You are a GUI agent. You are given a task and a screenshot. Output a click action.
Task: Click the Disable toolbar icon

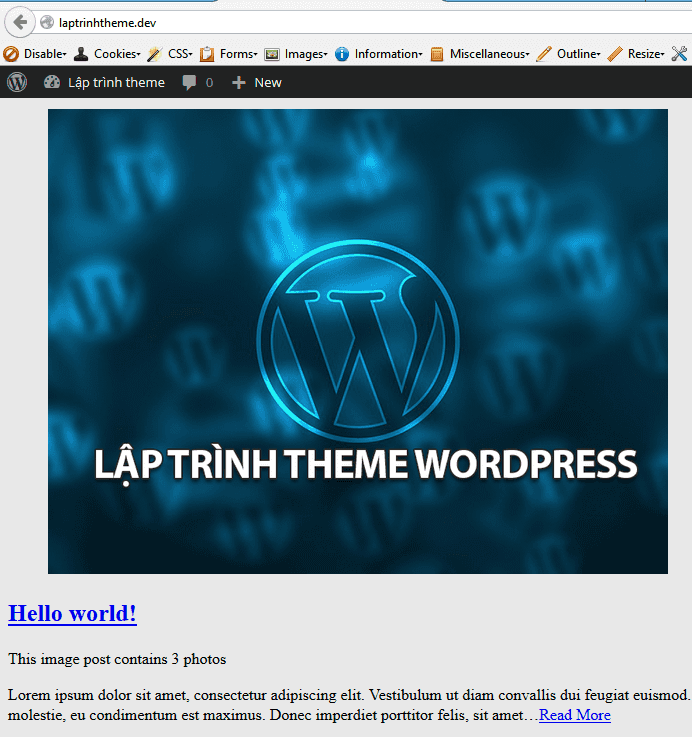point(11,54)
